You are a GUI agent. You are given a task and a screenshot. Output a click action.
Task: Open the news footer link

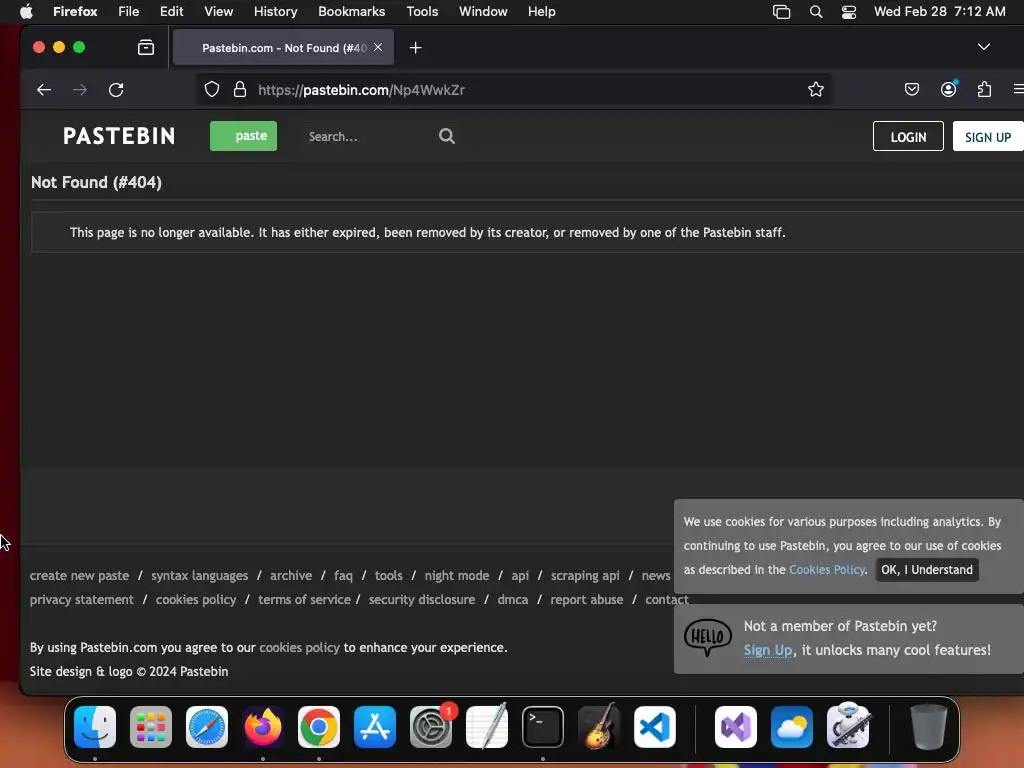(x=656, y=575)
